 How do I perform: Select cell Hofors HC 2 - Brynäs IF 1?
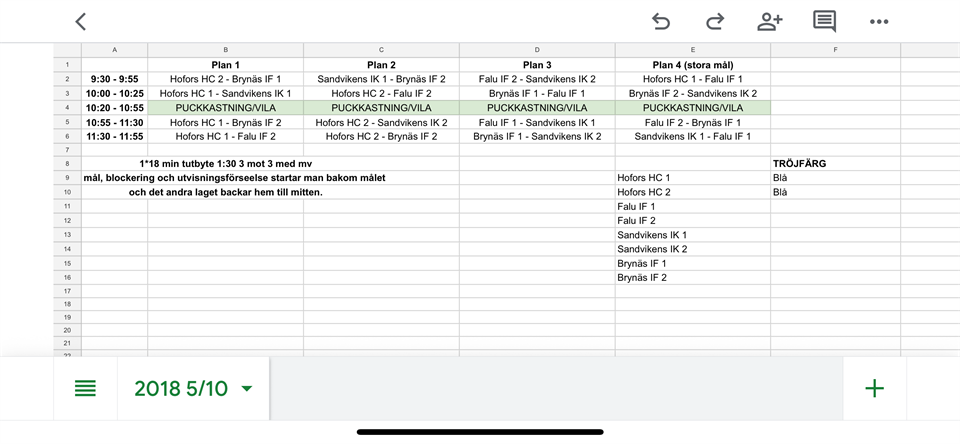(x=225, y=79)
